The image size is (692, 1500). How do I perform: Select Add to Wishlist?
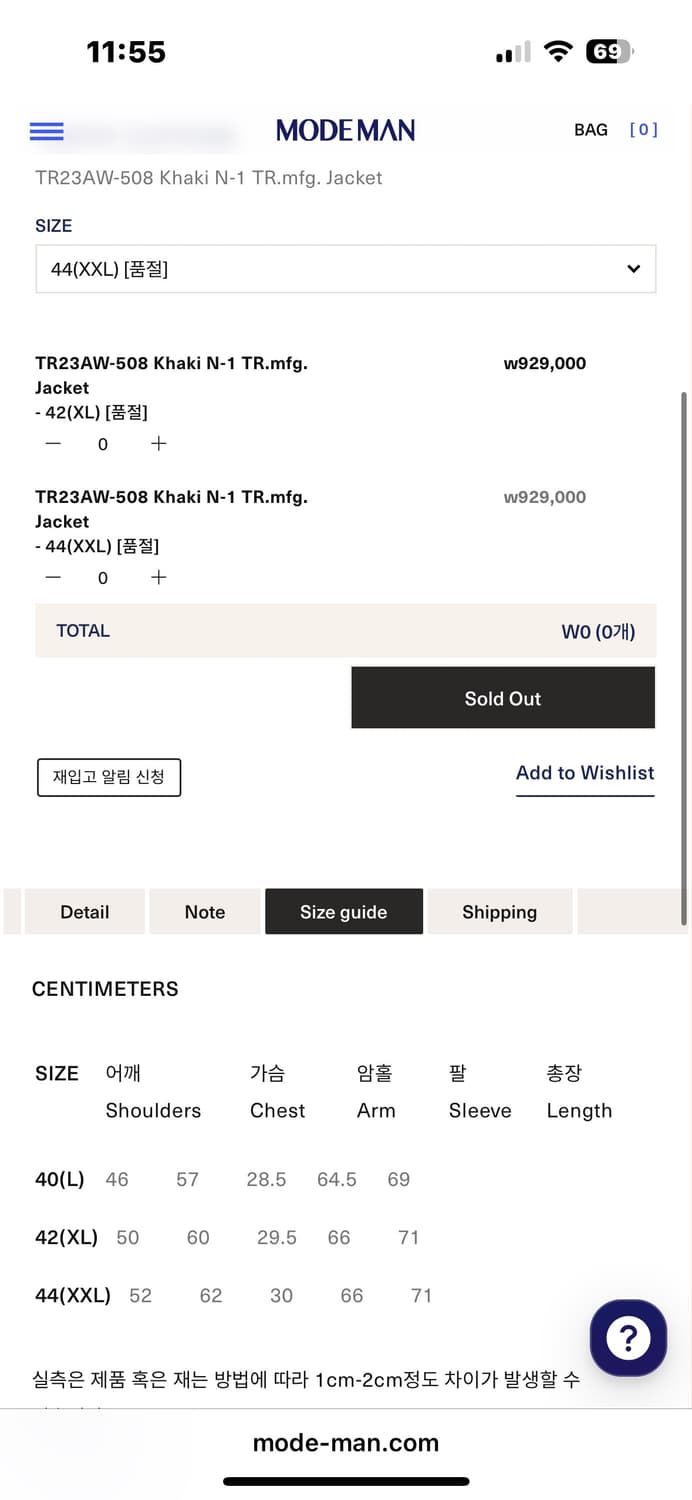click(x=585, y=773)
